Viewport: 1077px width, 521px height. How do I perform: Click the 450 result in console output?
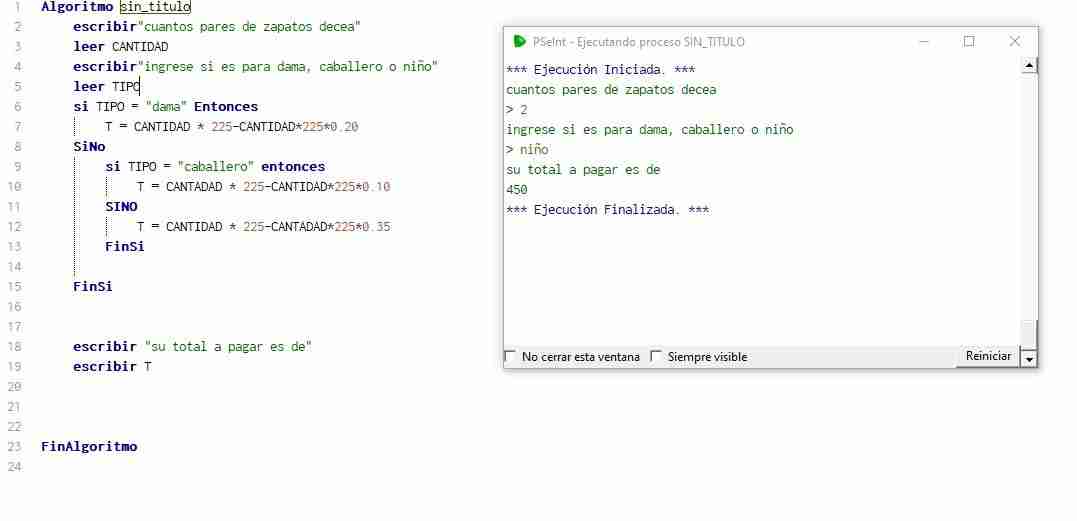(517, 189)
